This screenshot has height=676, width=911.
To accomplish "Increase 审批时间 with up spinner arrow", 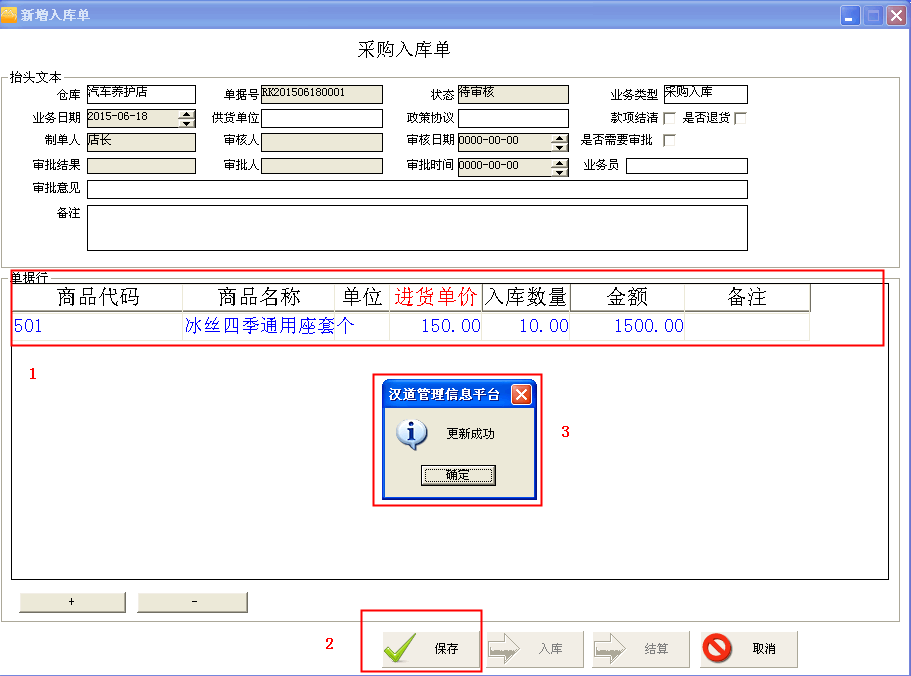I will [559, 163].
